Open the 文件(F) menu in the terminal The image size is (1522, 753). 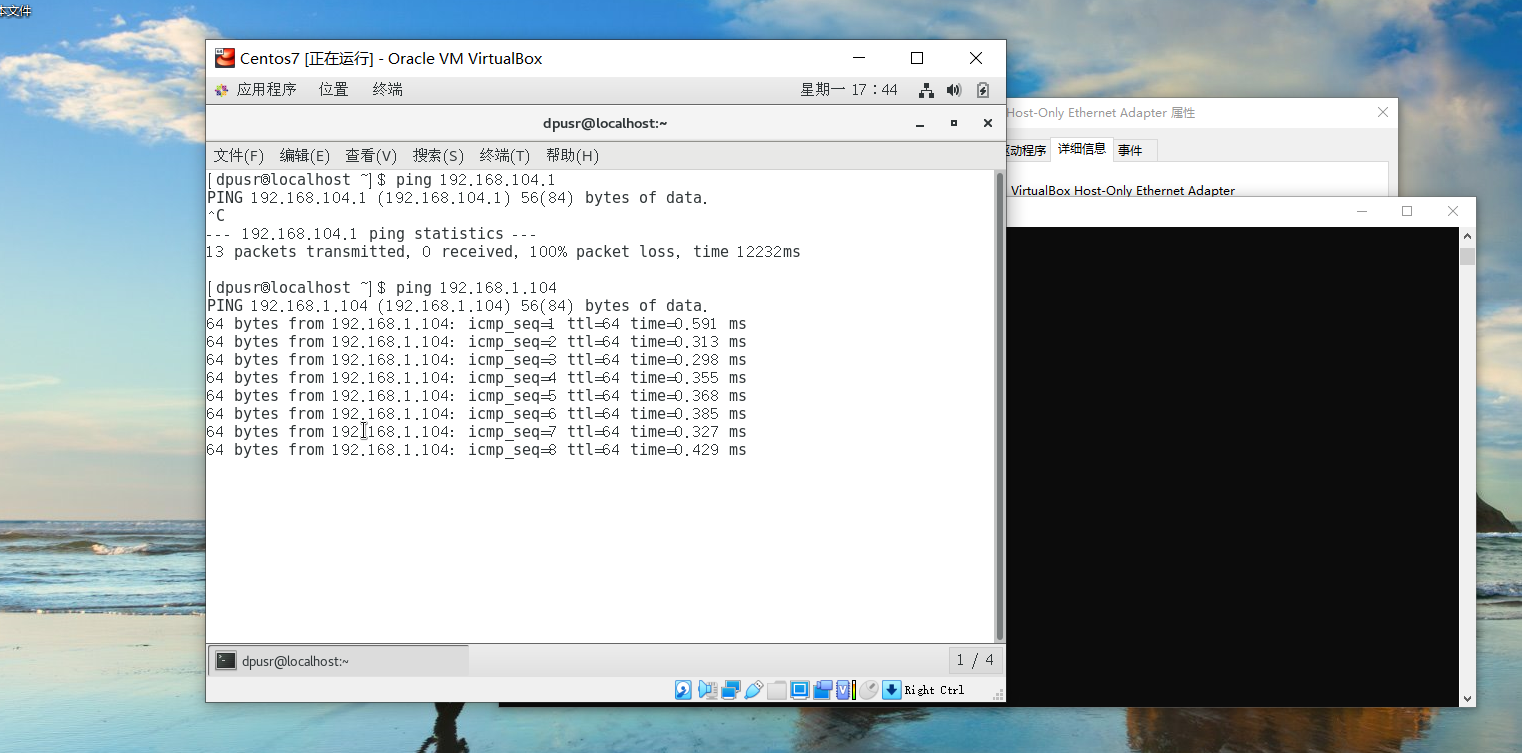[x=239, y=156]
